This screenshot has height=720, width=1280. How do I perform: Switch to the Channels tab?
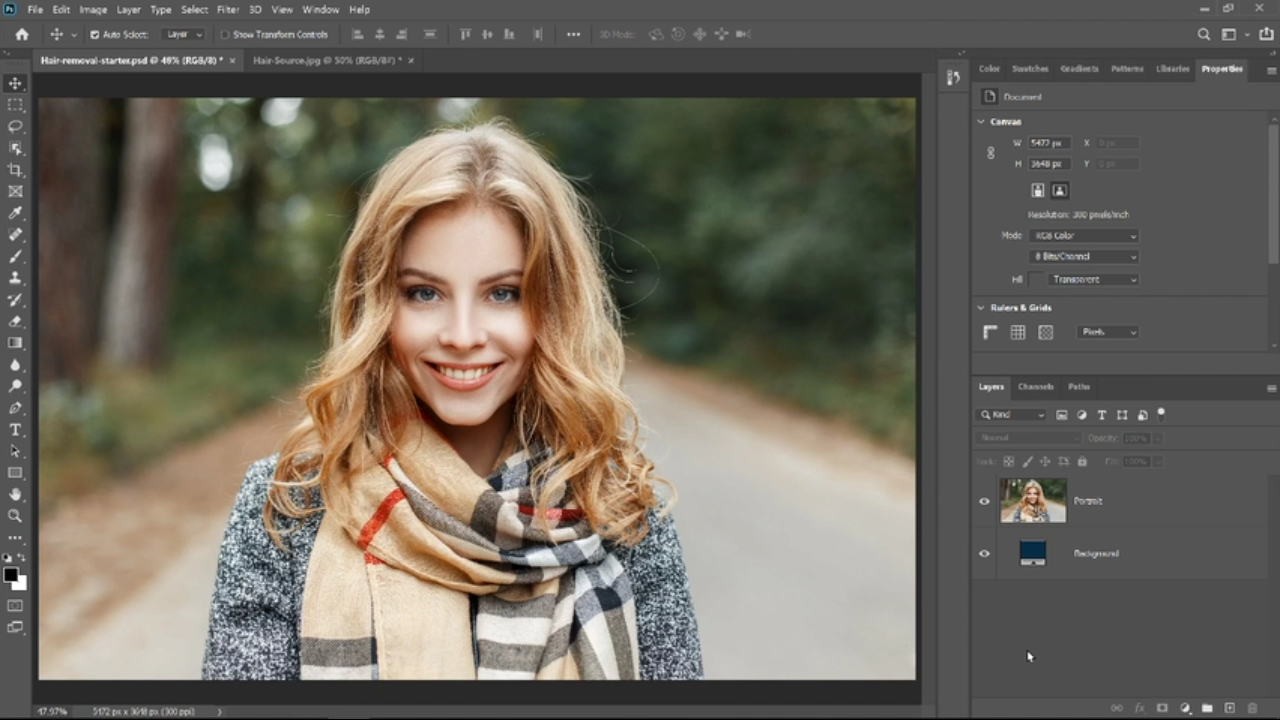[1035, 387]
